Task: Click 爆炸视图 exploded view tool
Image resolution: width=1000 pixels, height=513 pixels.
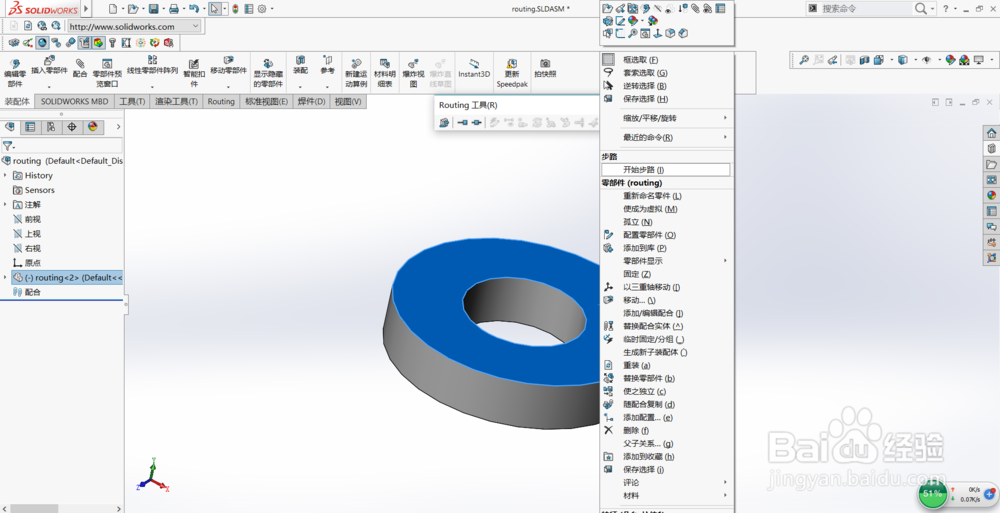Action: point(413,73)
